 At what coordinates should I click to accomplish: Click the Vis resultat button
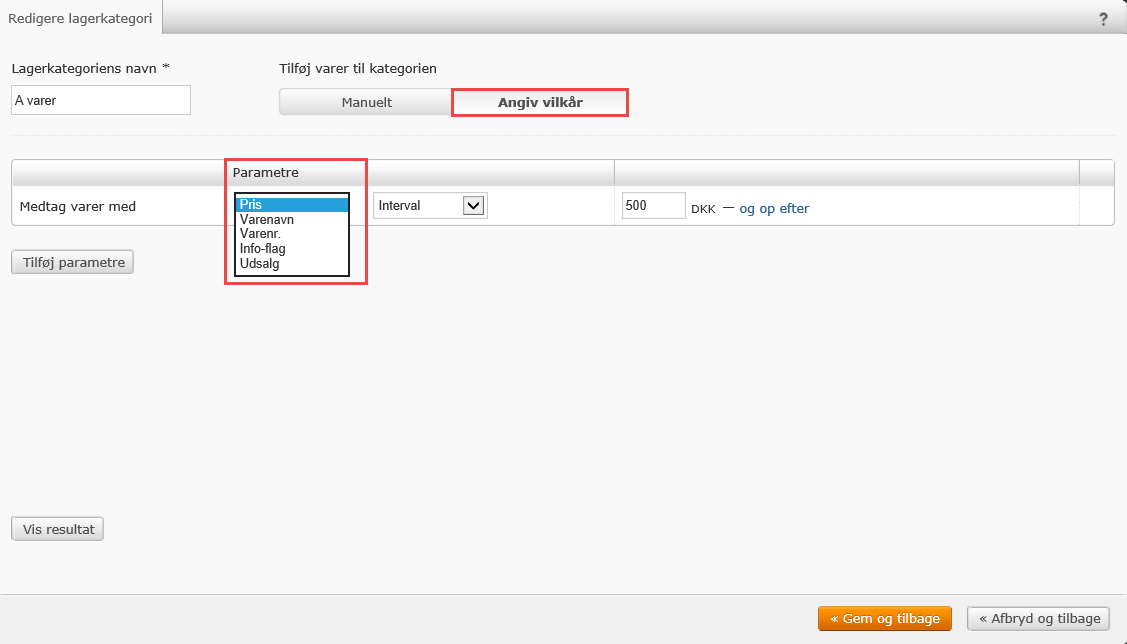(x=57, y=529)
